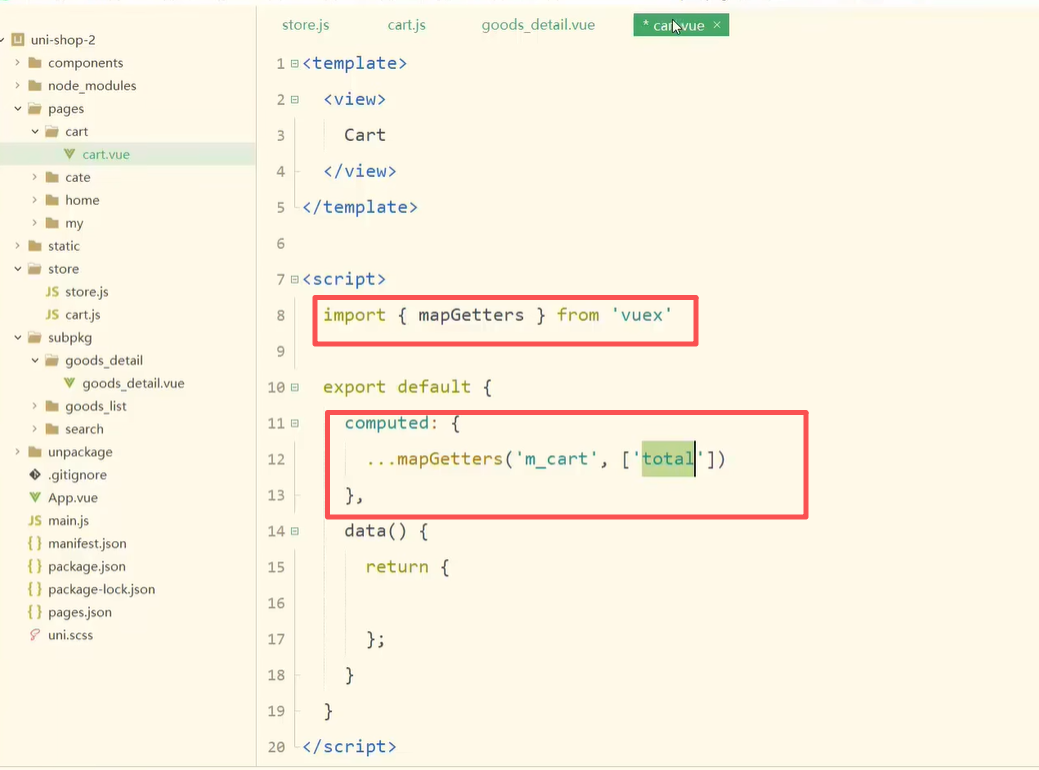This screenshot has width=1039, height=770.
Task: Open cart.js in the store folder
Action: (x=83, y=315)
